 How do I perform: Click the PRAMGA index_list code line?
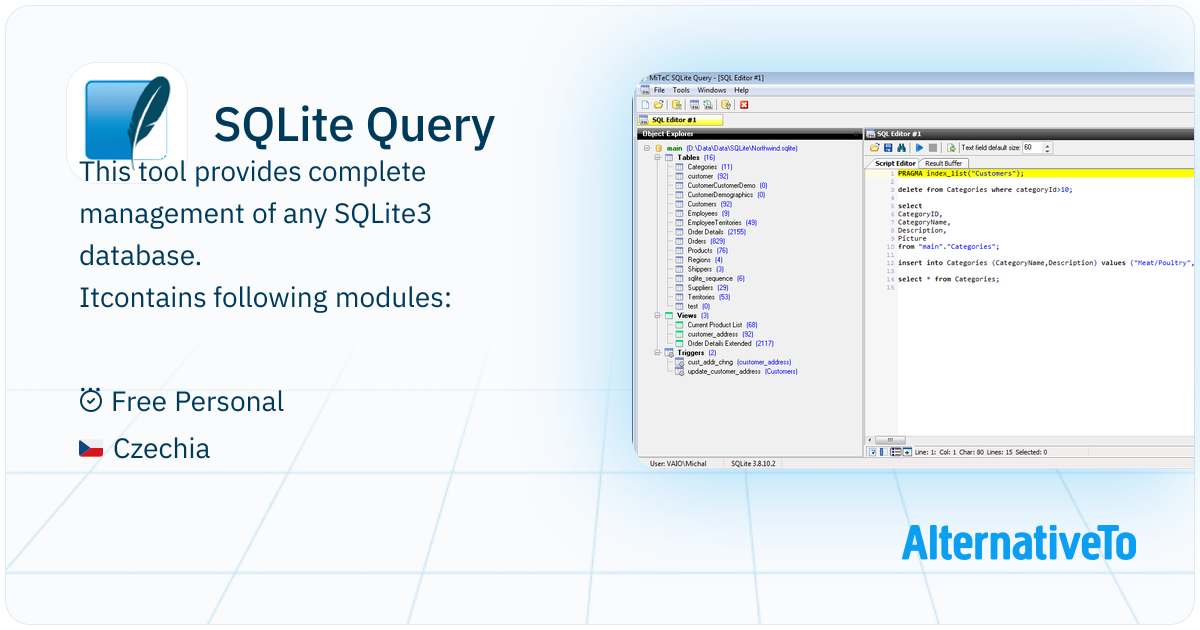[x=961, y=173]
